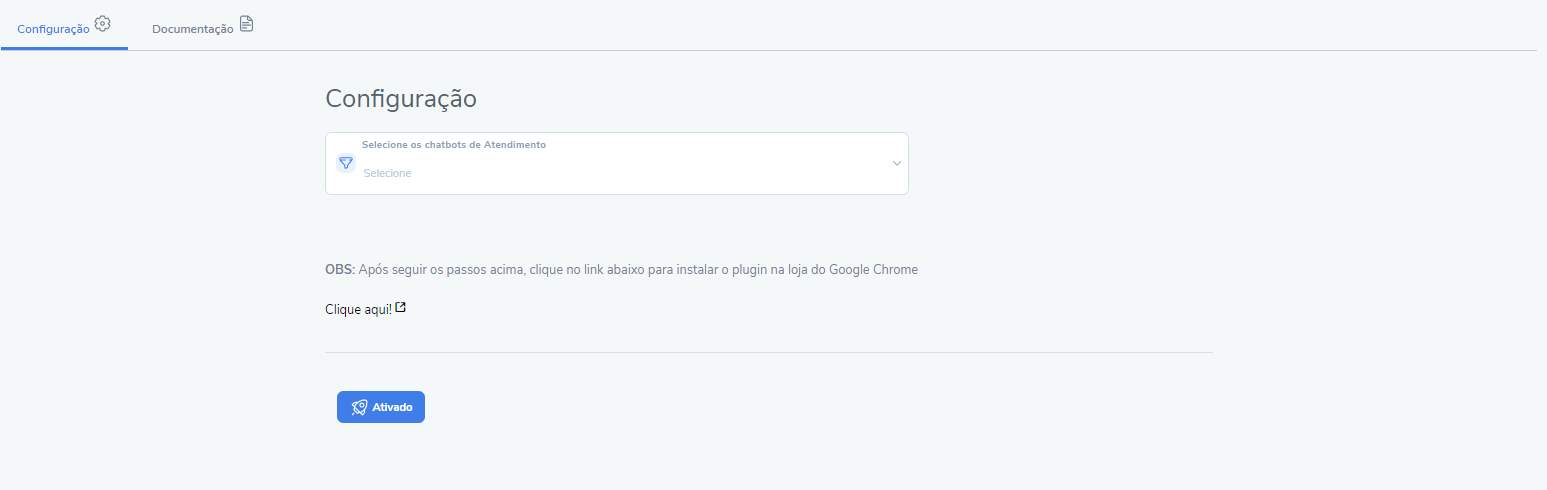Click the gear icon beside Configuração tab
Image resolution: width=1547 pixels, height=490 pixels.
point(102,23)
